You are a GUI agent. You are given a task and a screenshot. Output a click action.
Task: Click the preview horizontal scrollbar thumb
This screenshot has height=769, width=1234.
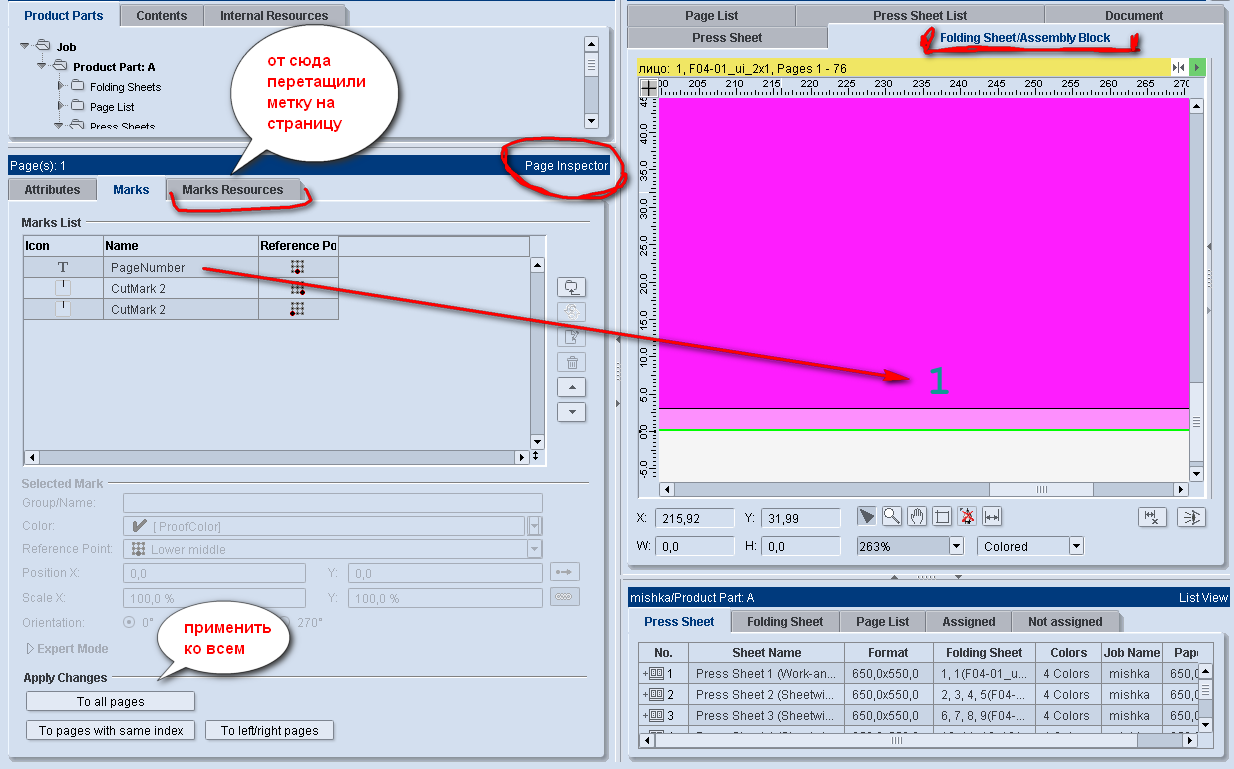point(1041,489)
